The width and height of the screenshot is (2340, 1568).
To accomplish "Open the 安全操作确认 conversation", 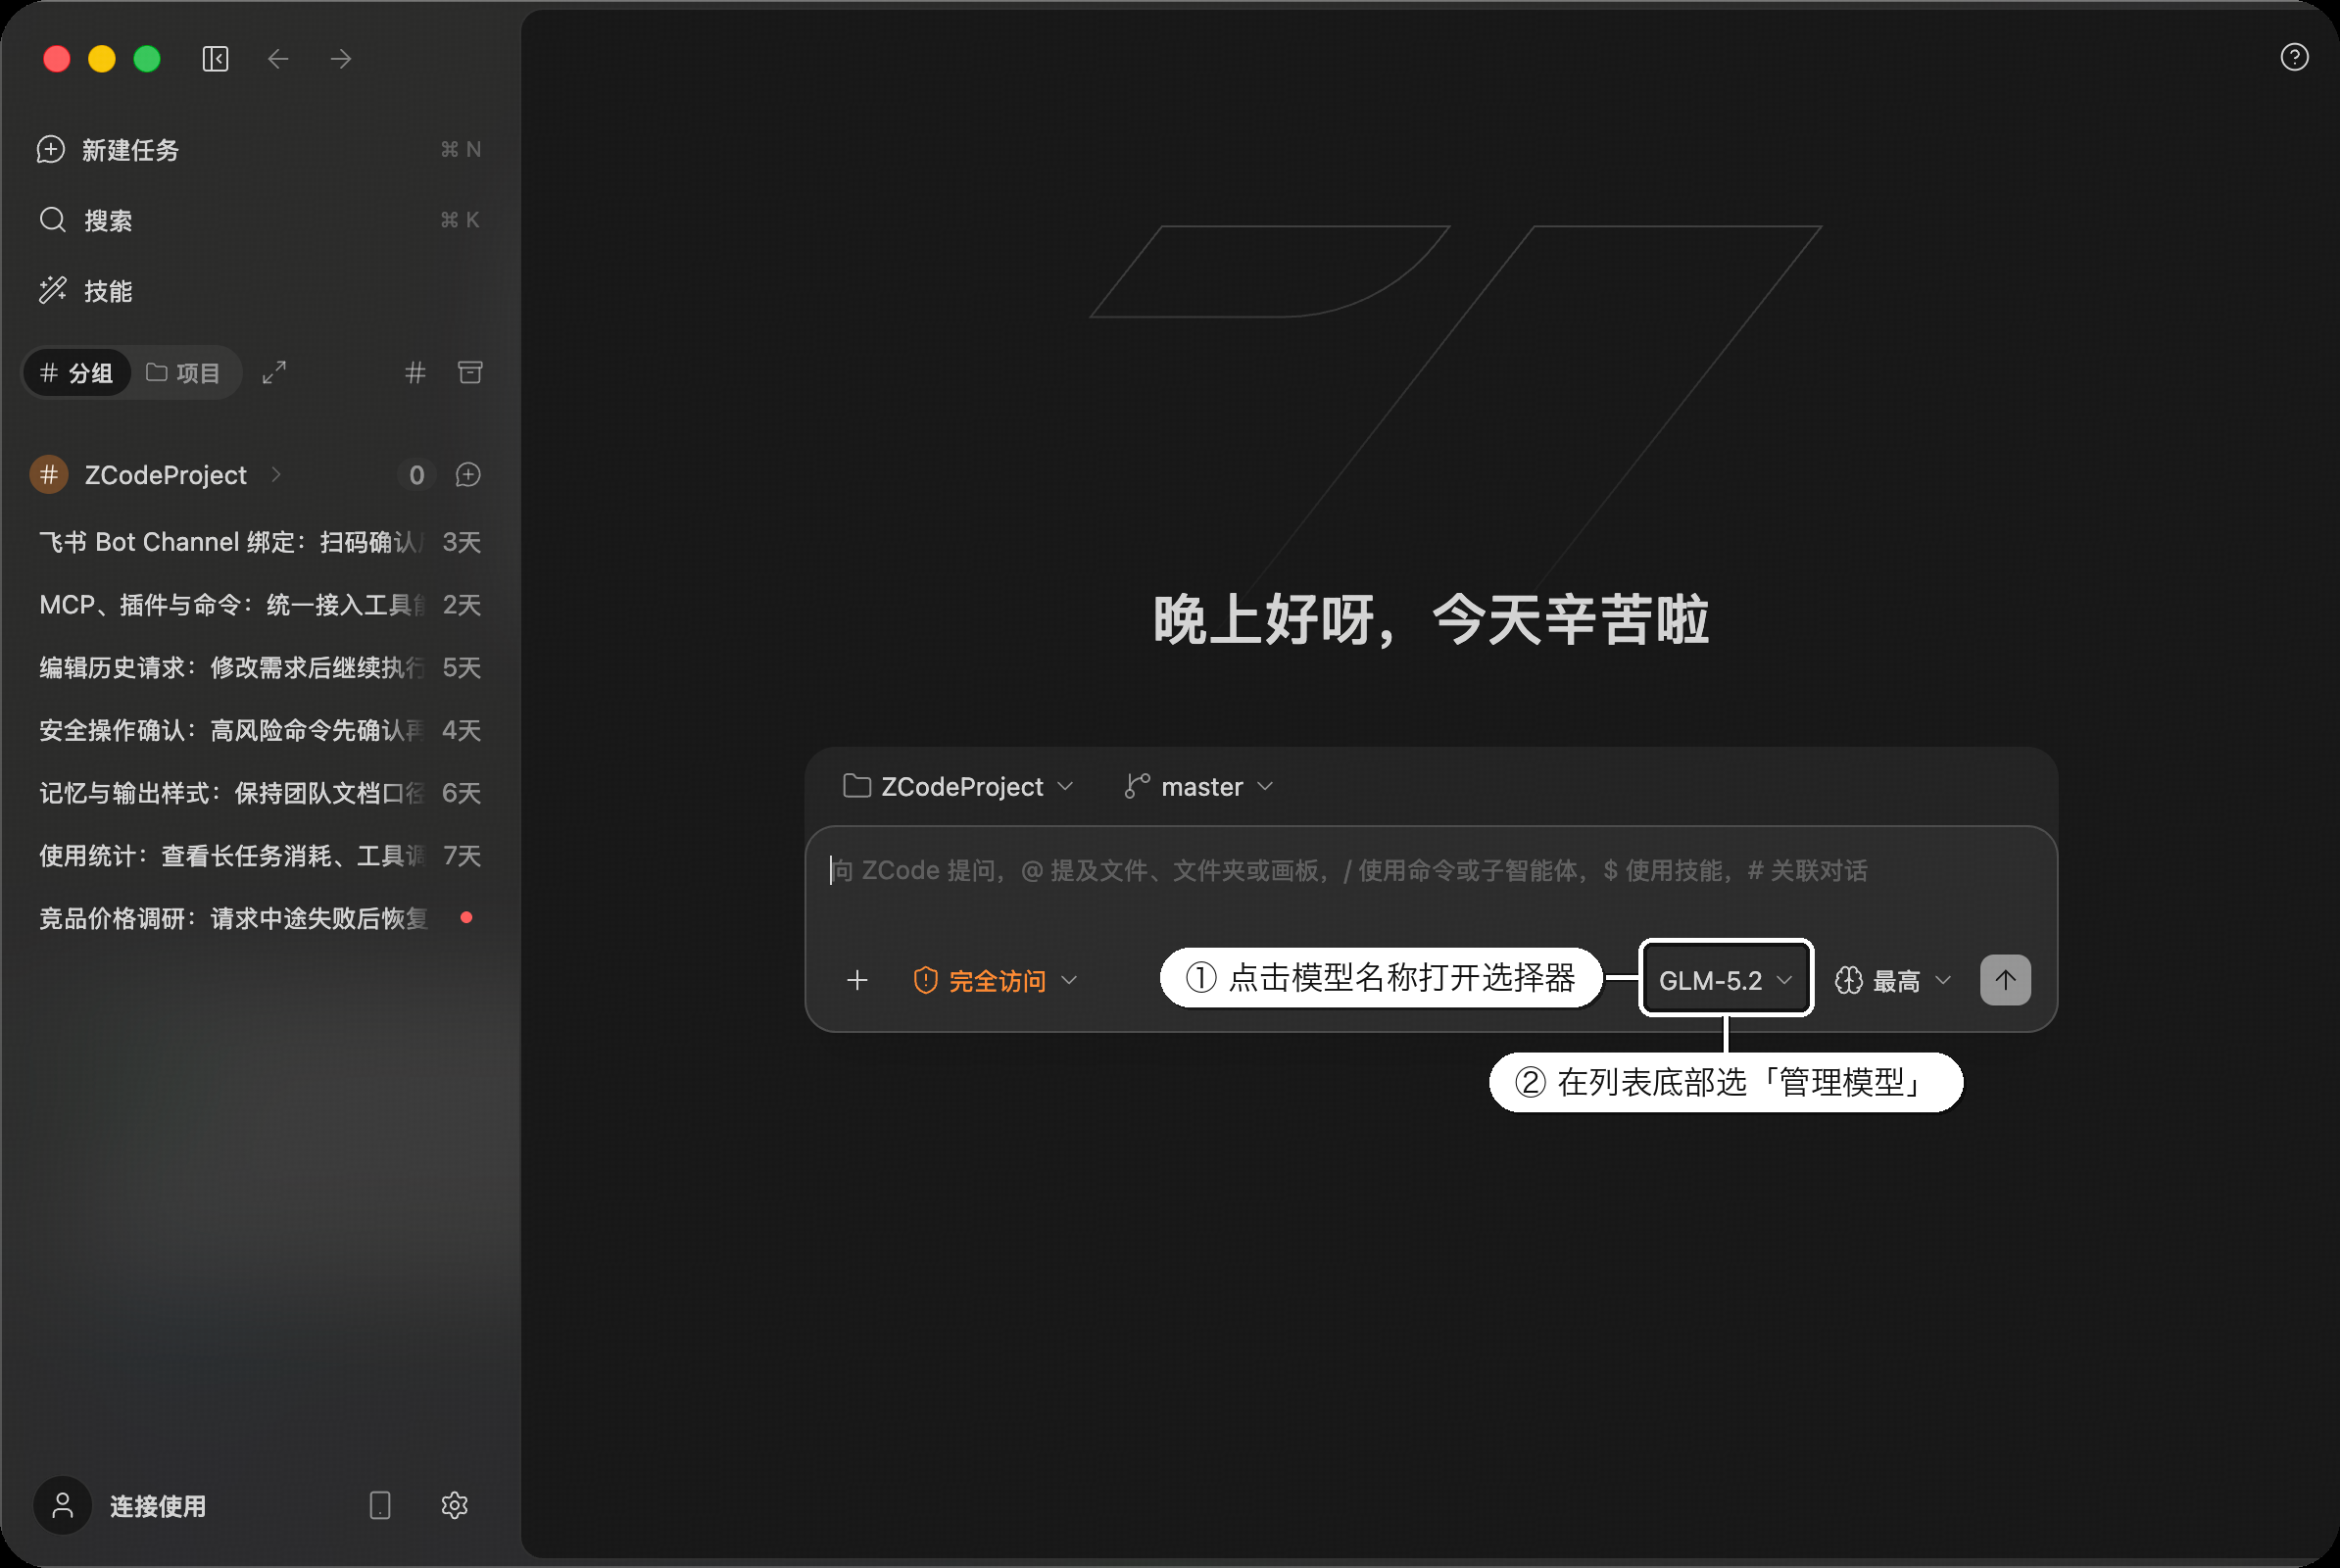I will tap(260, 731).
